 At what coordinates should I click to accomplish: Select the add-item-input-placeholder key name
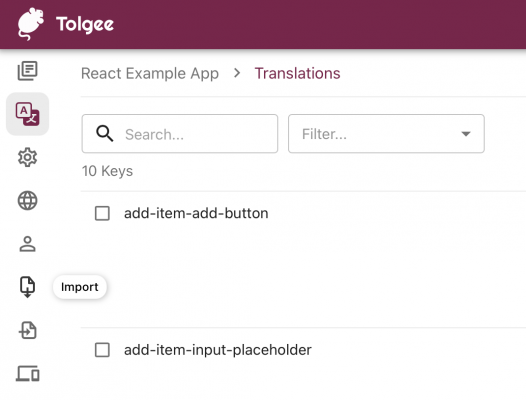coord(218,350)
